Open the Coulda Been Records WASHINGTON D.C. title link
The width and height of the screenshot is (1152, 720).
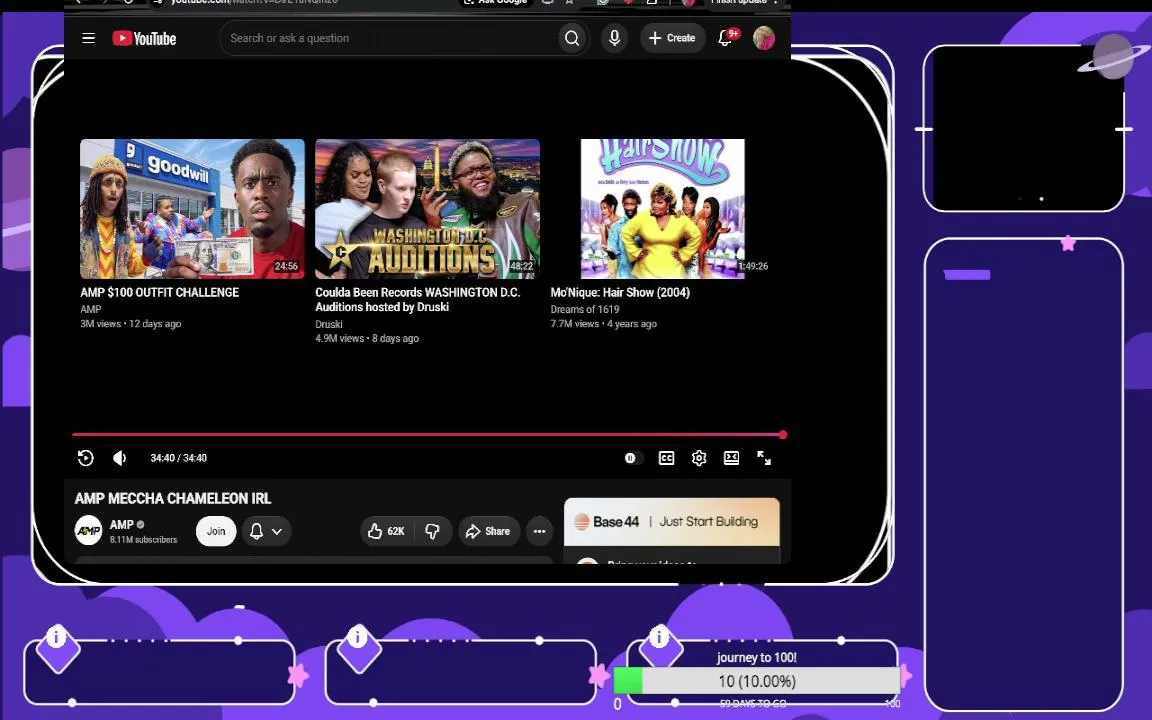pyautogui.click(x=417, y=300)
